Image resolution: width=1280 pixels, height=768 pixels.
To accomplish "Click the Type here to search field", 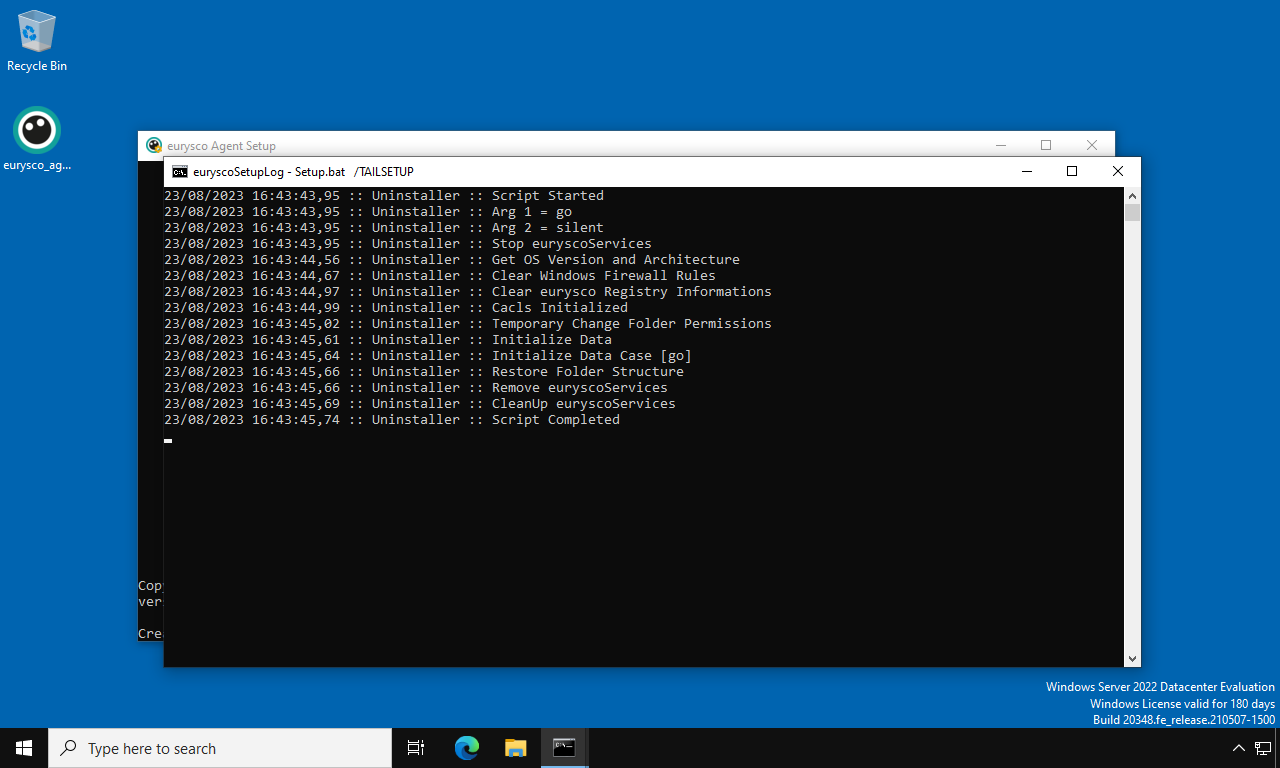I will point(220,748).
